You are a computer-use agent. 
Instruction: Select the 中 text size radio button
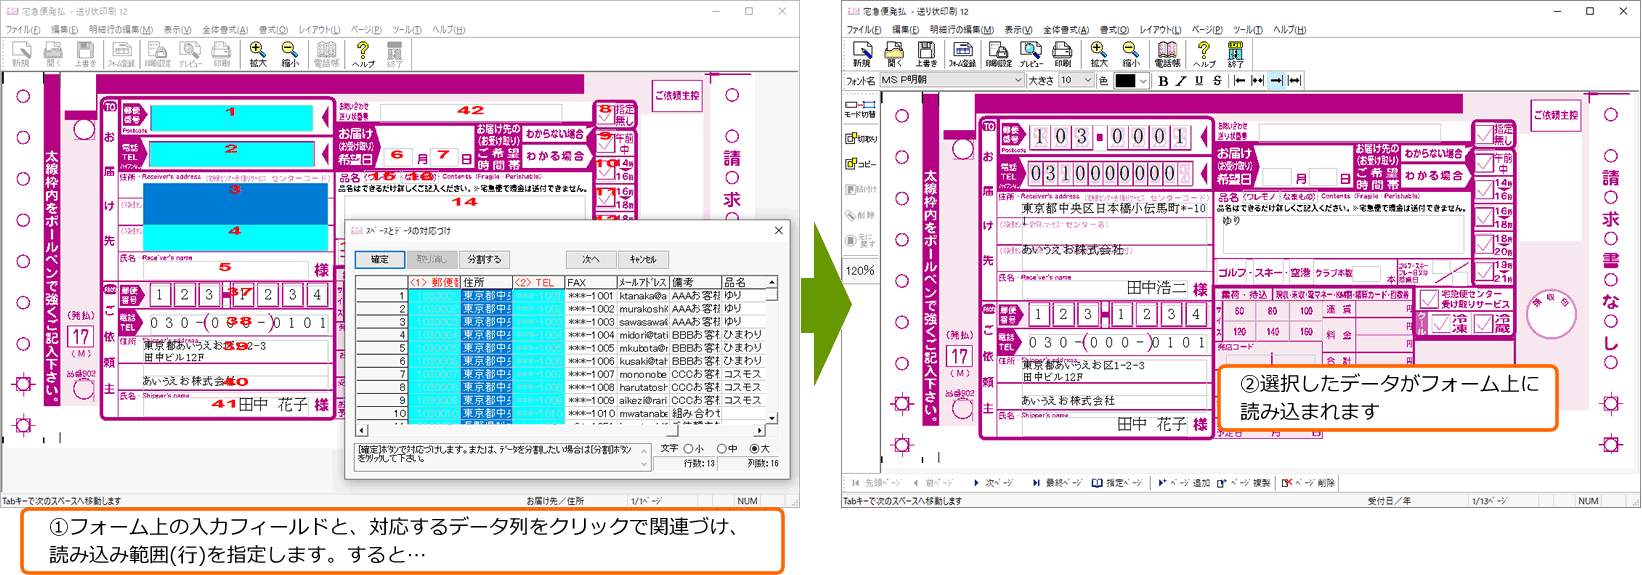tap(721, 449)
